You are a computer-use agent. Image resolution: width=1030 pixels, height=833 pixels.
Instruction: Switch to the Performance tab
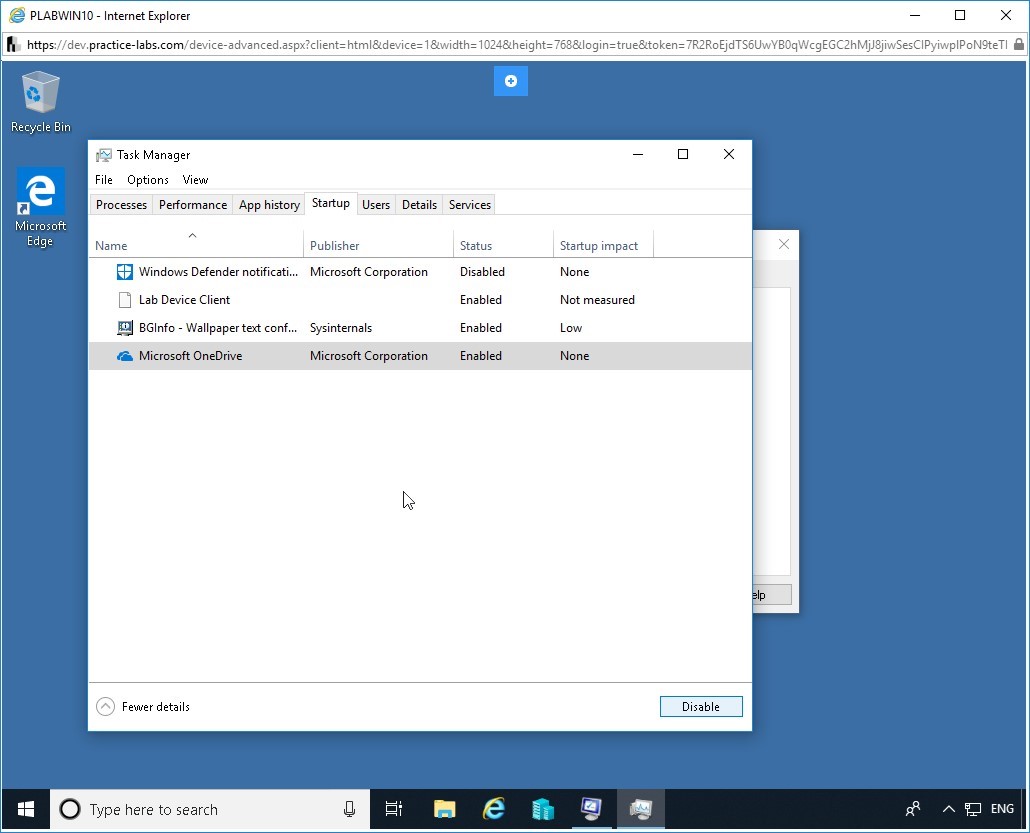tap(193, 205)
